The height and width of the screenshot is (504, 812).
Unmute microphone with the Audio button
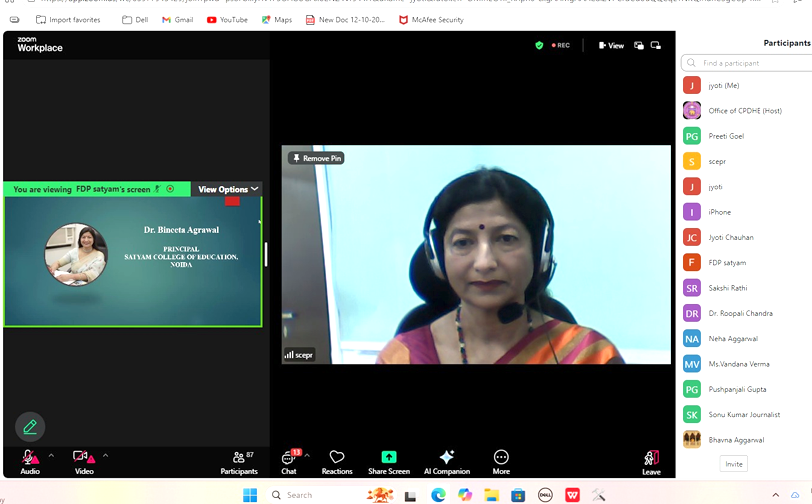(30, 462)
